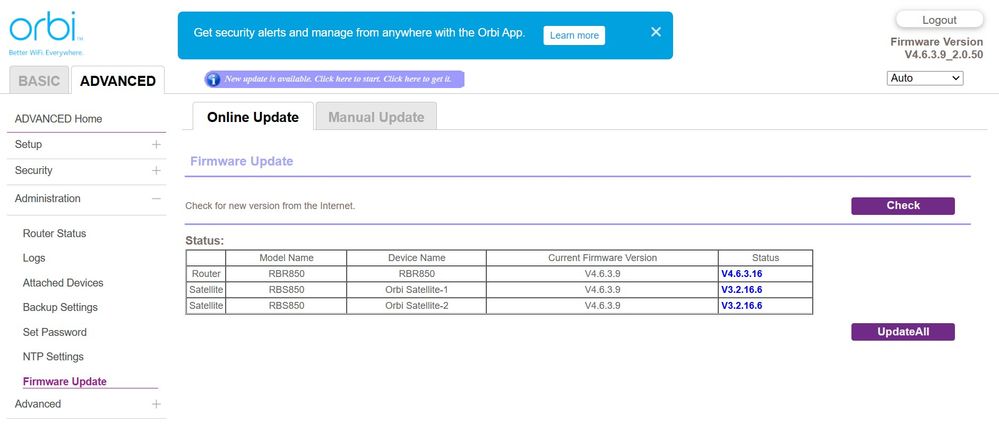Expand the Advanced sidebar section plus icon
The width and height of the screenshot is (999, 425).
156,404
